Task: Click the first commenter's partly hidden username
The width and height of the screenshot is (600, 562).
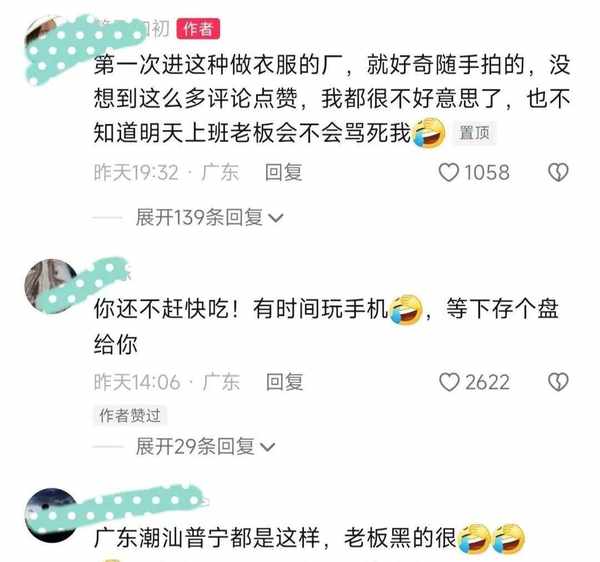Action: 131,29
